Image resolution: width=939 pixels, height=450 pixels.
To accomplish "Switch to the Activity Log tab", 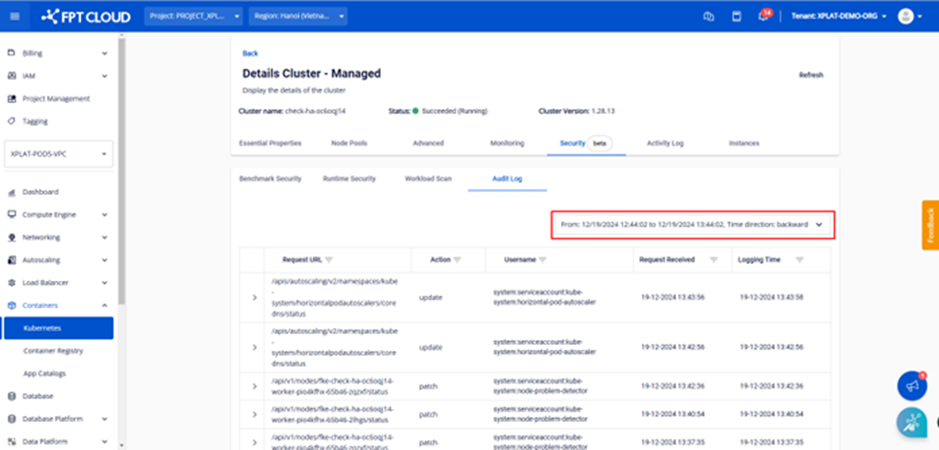I will (x=665, y=143).
